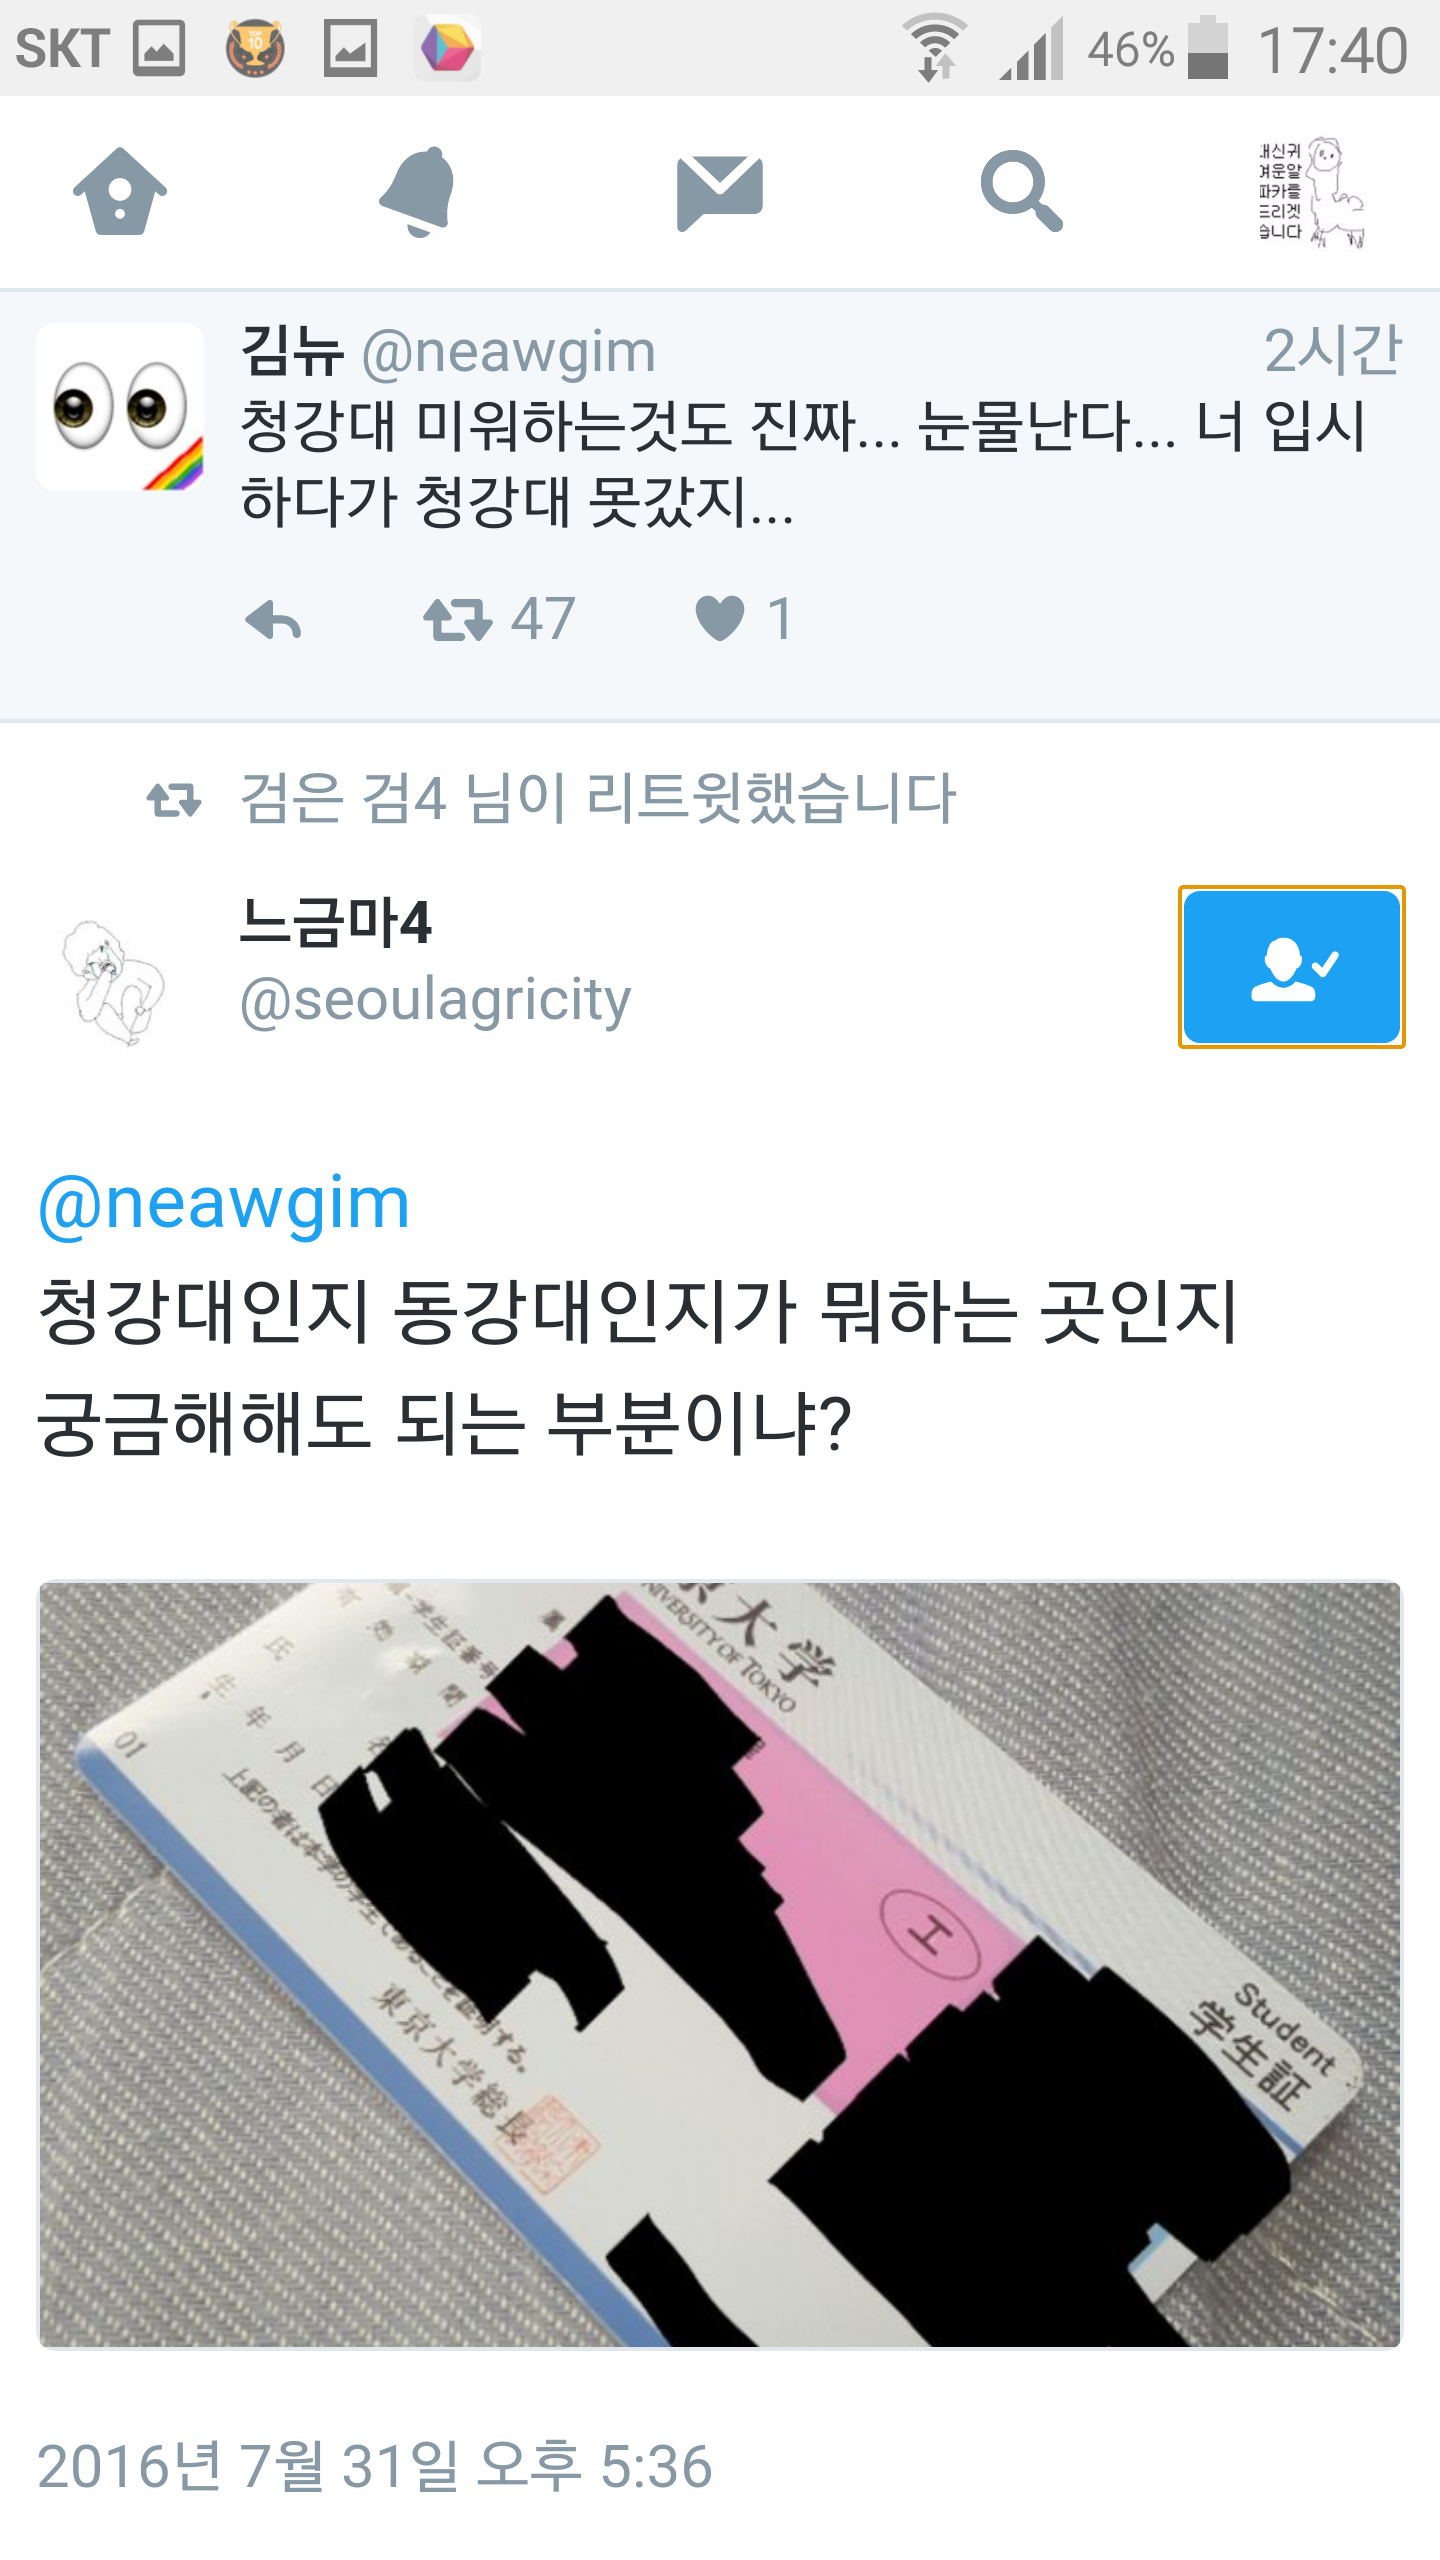This screenshot has height=2560, width=1440.
Task: Open 김뉴's eyes emoji avatar
Action: pos(120,407)
